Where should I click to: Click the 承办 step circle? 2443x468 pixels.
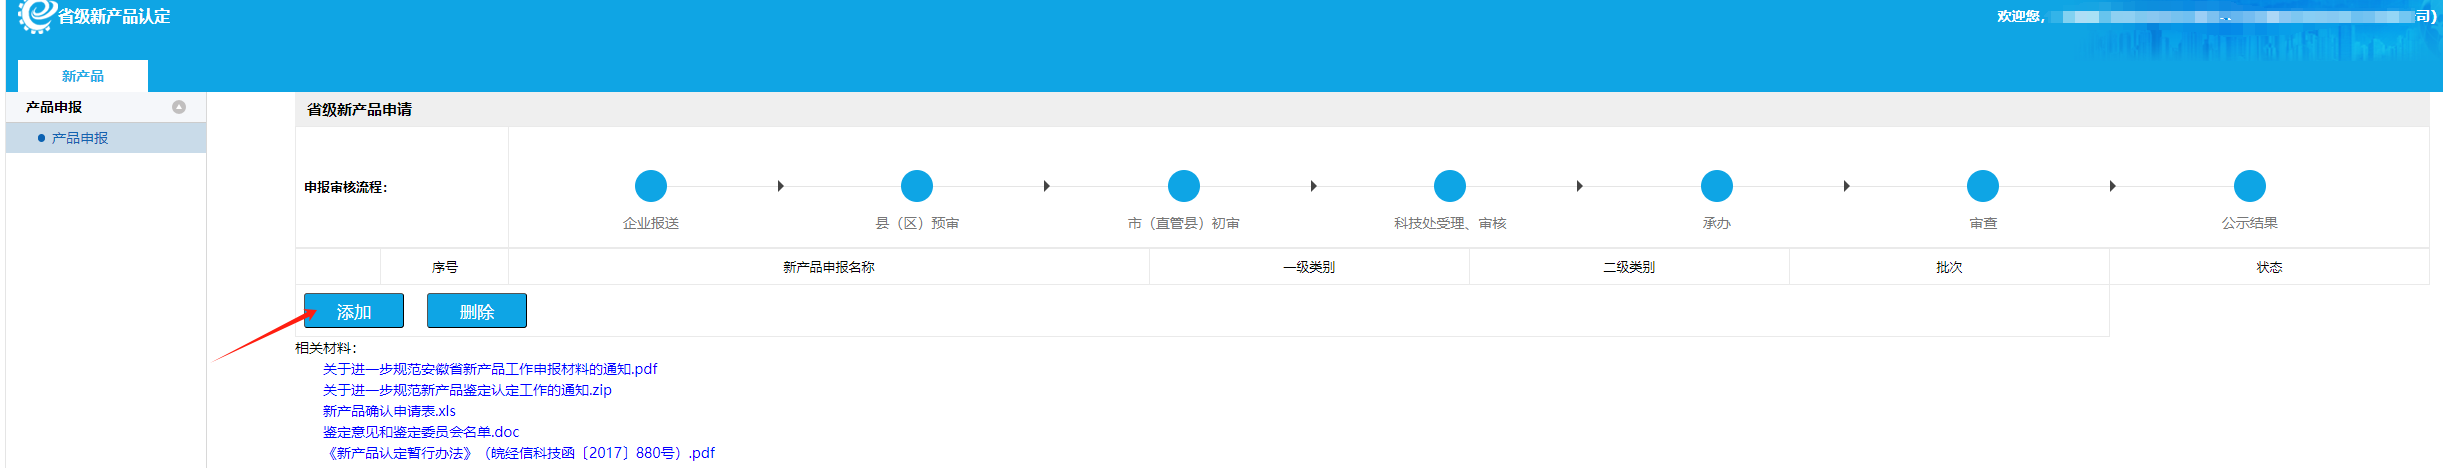tap(1716, 186)
